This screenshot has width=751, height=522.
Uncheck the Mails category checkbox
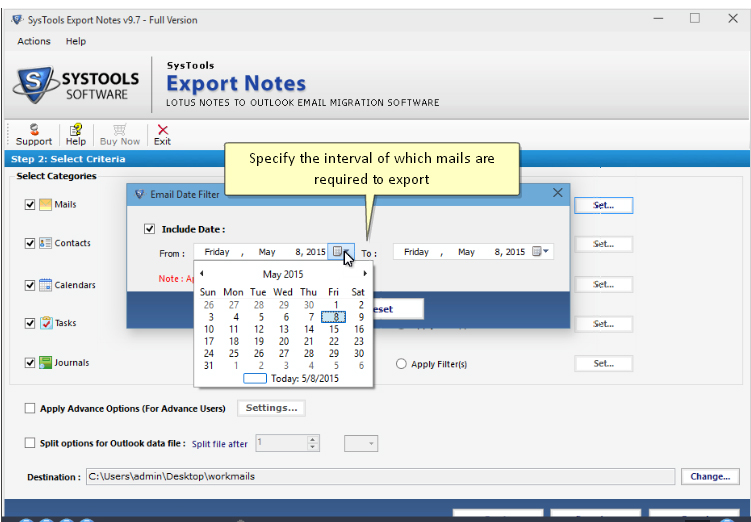(x=30, y=205)
